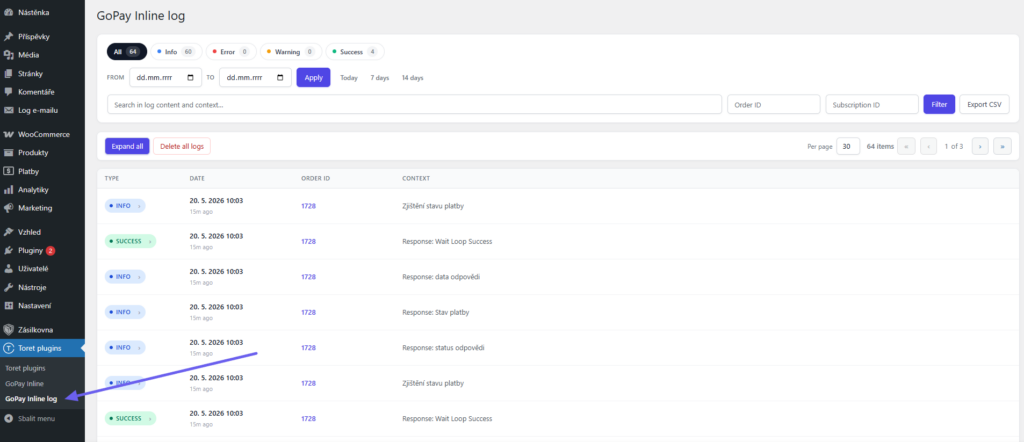Click the Log e-mailu envelope icon
Viewport: 1024px width, 442px height.
pyautogui.click(x=8, y=110)
